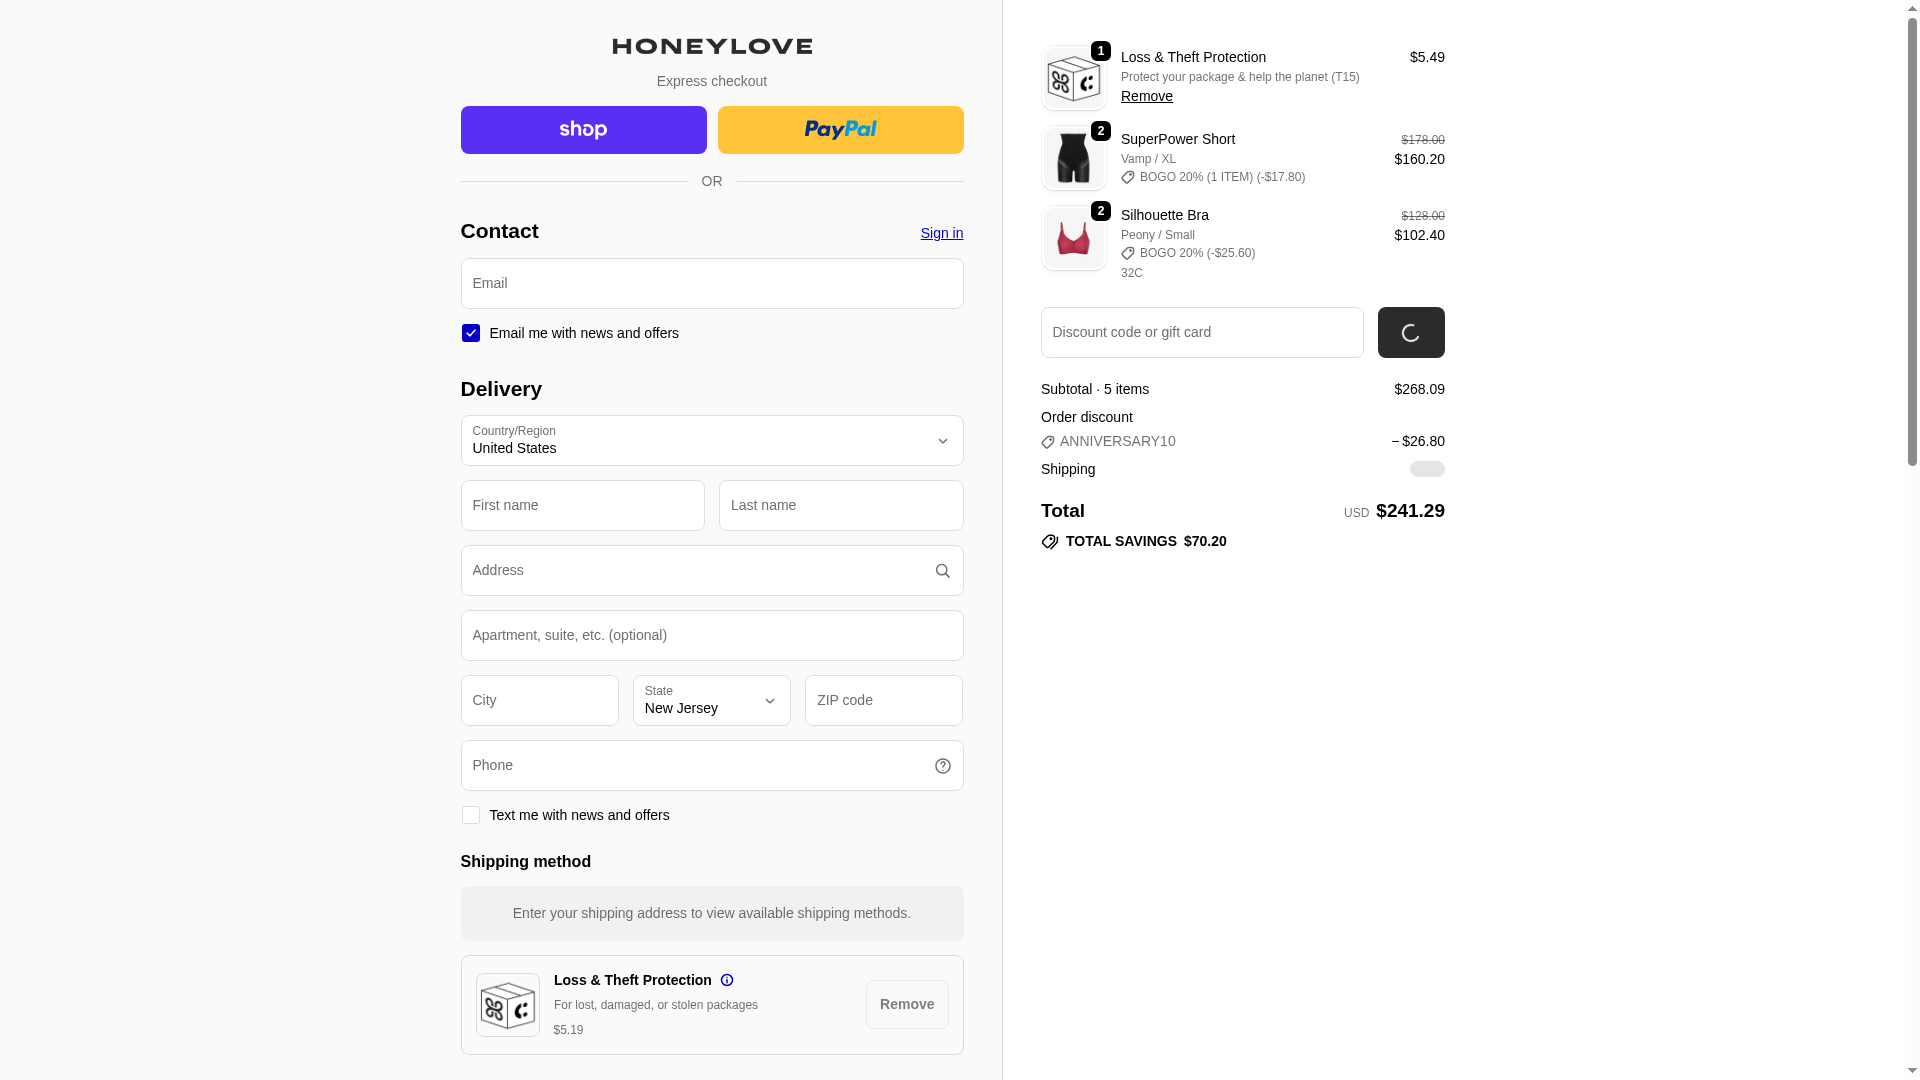Uncheck Email me with news and offers
This screenshot has width=1920, height=1080.
click(470, 333)
